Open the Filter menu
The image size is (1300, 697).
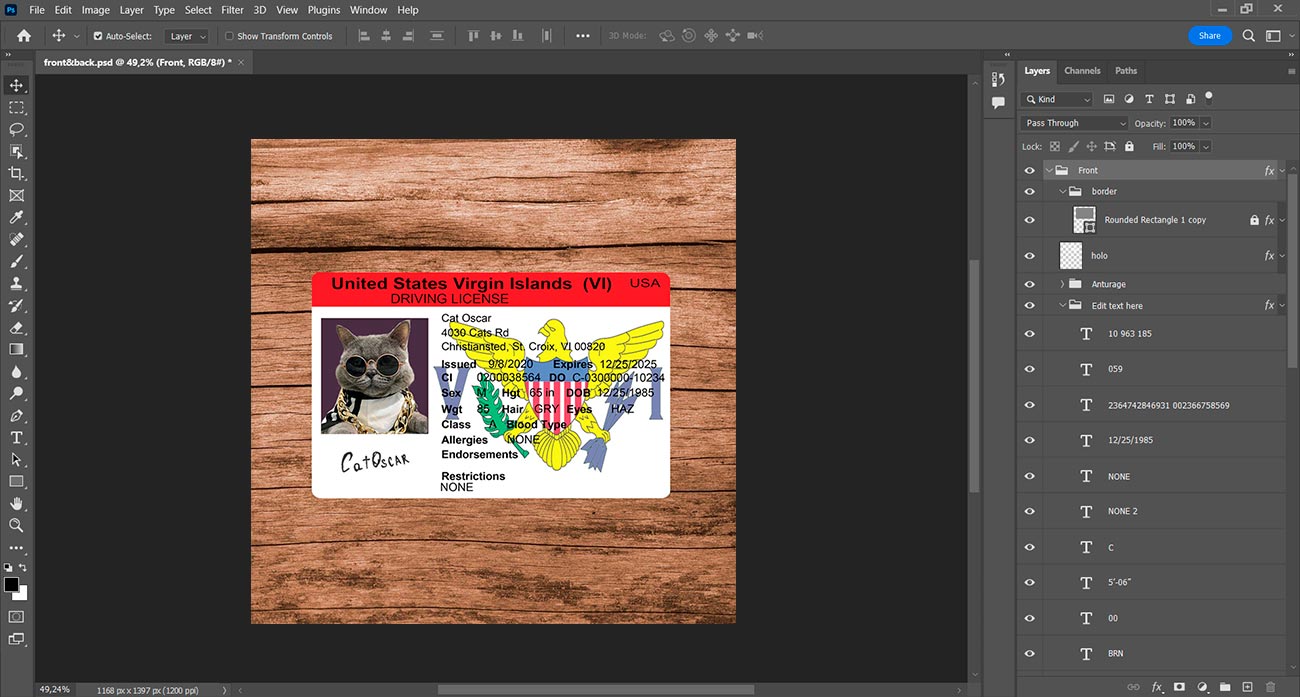[x=232, y=10]
